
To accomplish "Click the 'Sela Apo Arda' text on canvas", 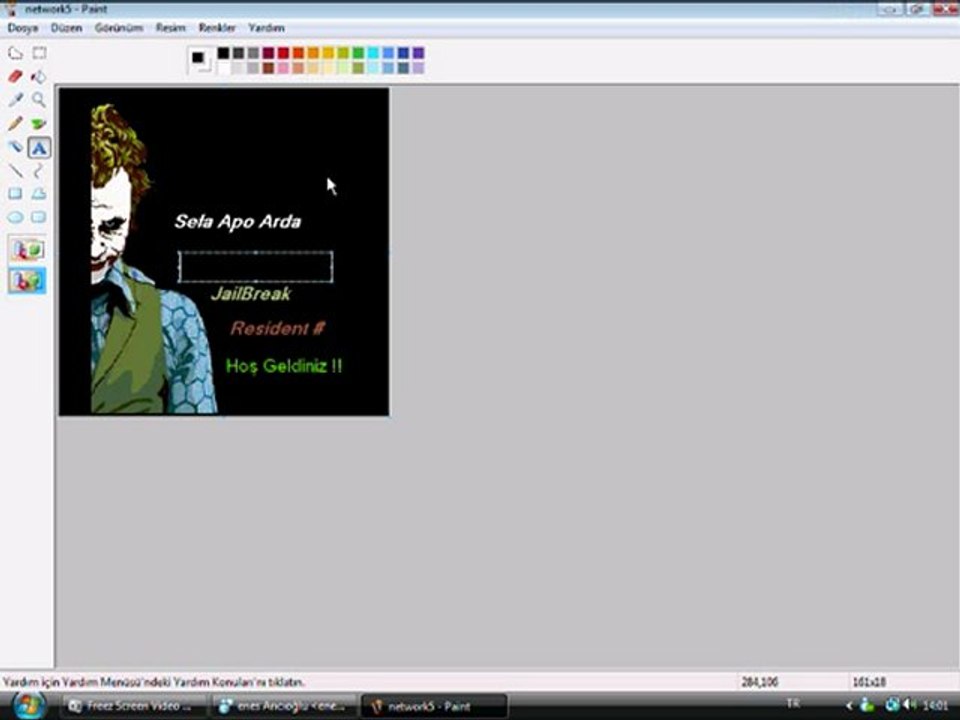I will coord(238,222).
